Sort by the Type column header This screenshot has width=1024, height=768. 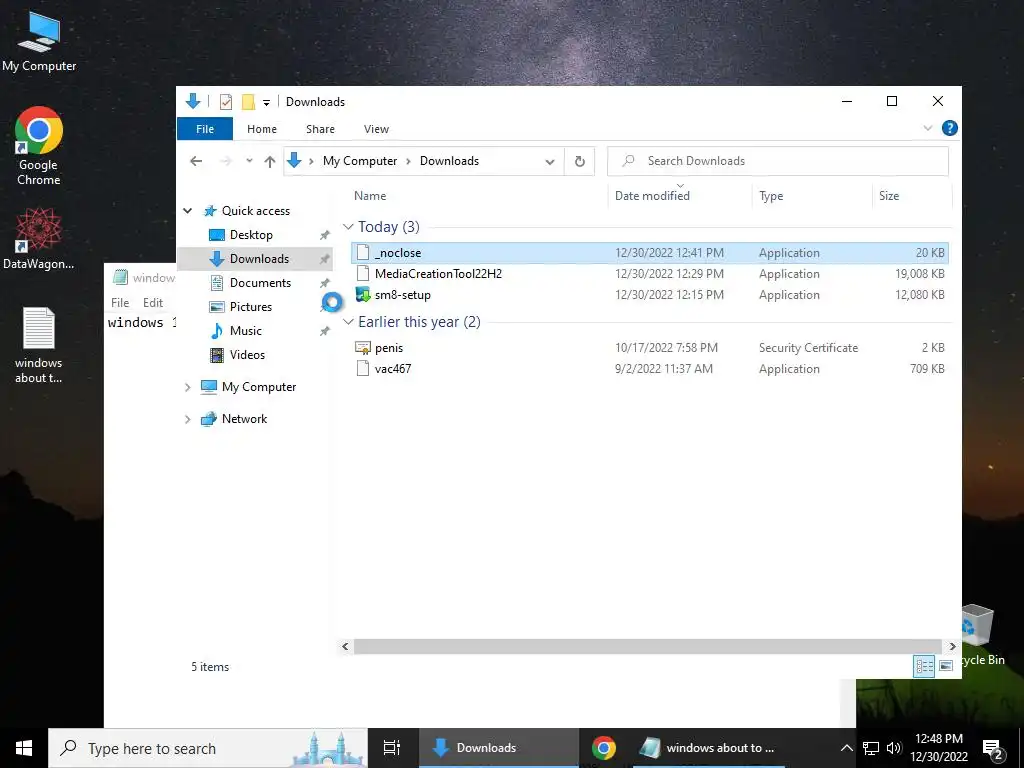[812, 196]
